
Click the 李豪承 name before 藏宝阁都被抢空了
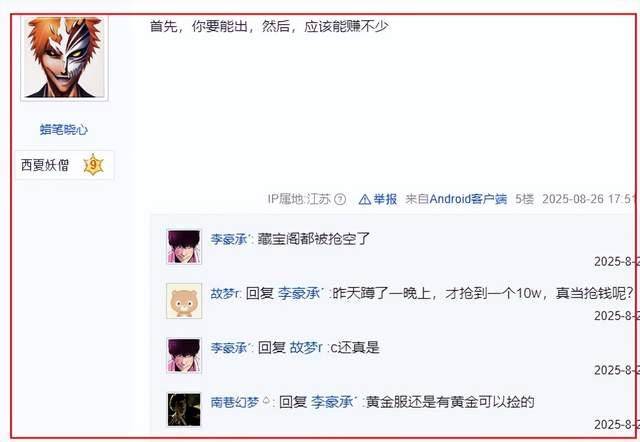231,239
